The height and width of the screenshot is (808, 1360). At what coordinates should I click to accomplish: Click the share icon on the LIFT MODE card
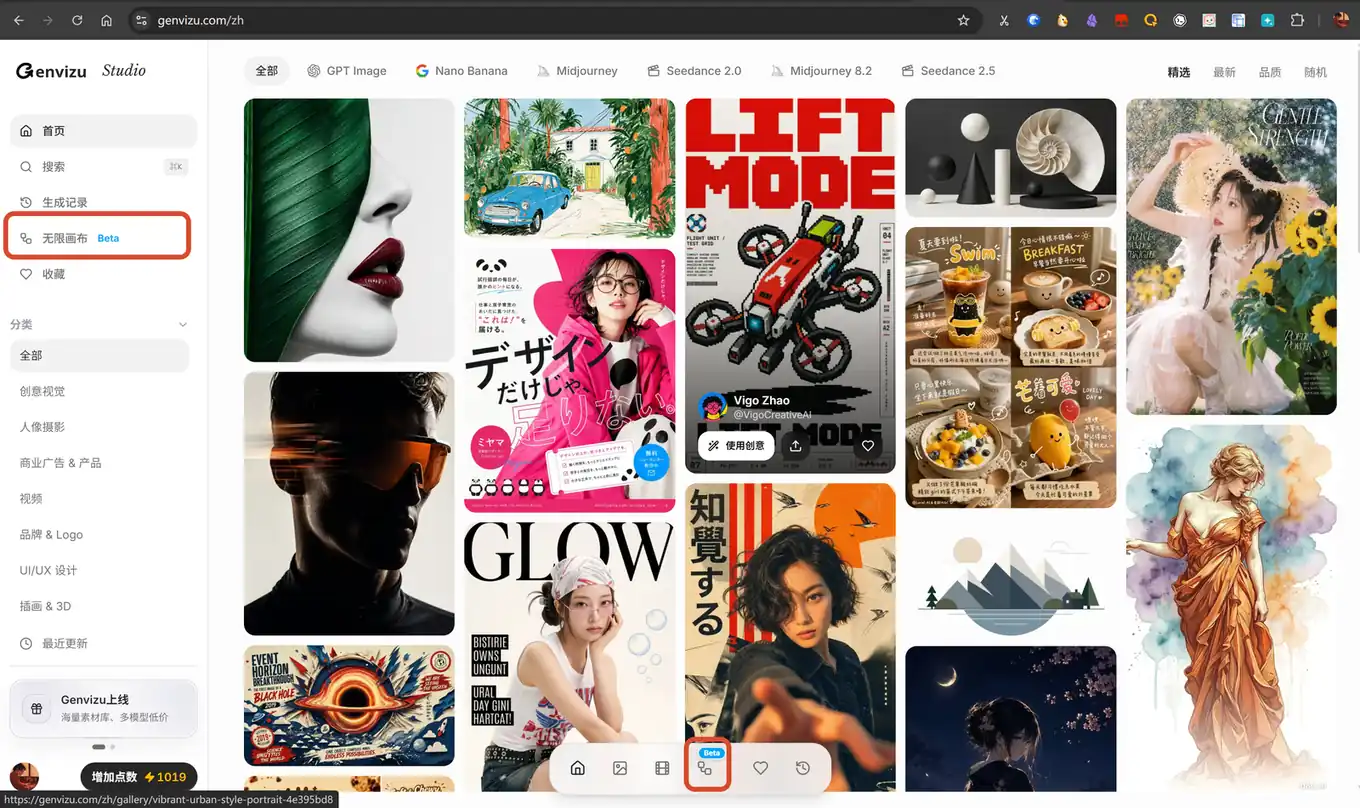796,446
